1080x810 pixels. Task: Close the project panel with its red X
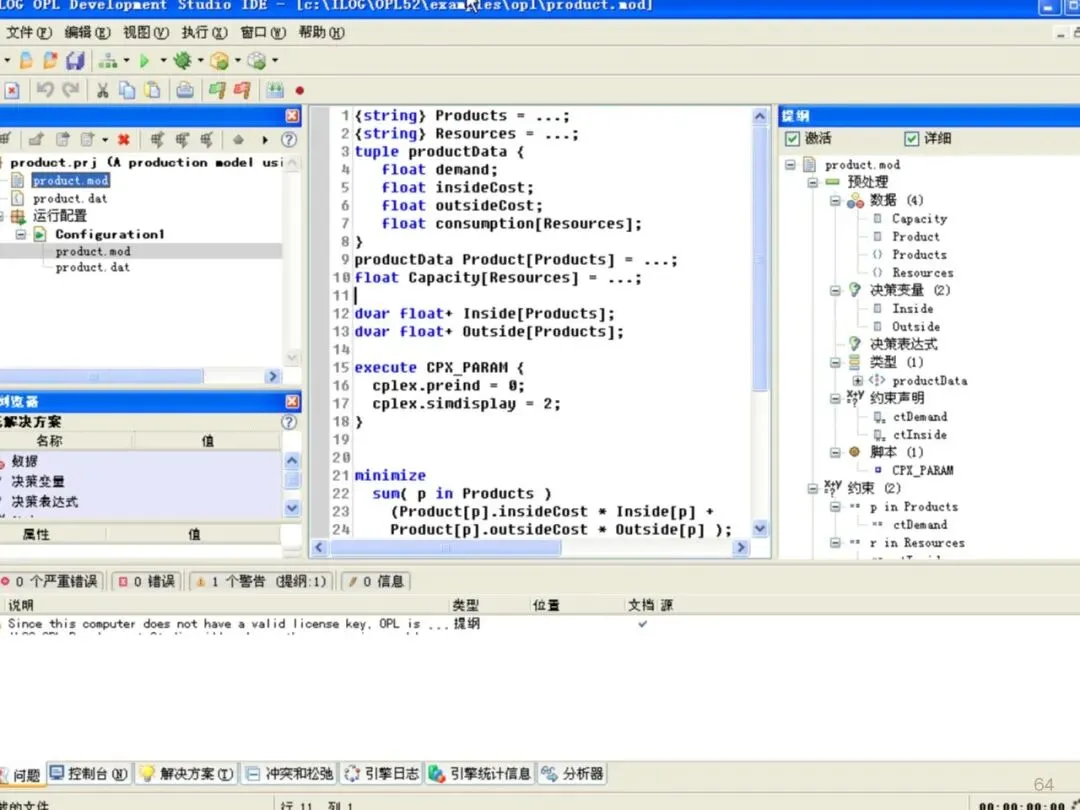pyautogui.click(x=293, y=116)
